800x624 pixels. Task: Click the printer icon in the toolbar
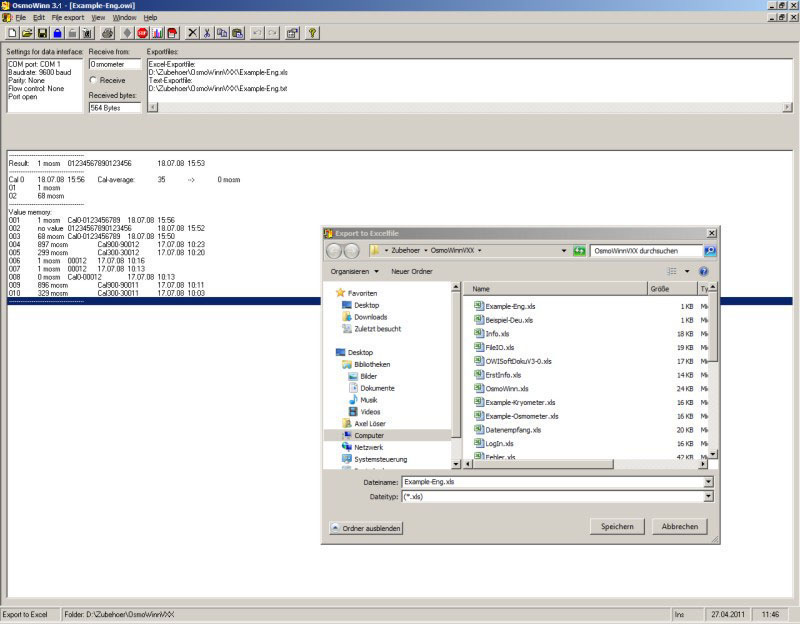point(108,33)
